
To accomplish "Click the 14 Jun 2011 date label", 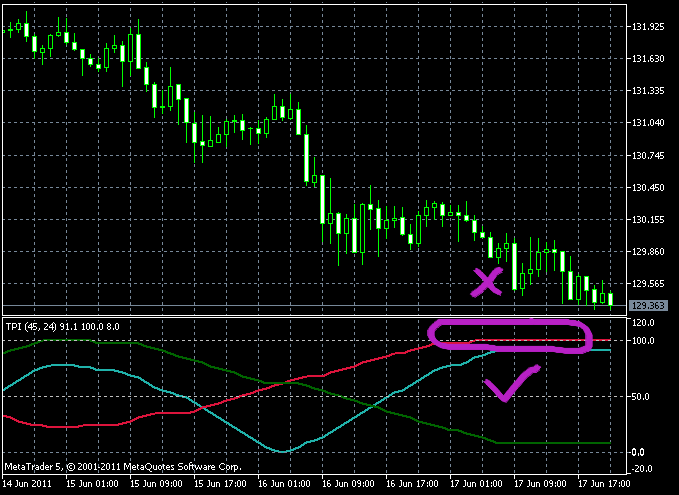I will click(27, 483).
